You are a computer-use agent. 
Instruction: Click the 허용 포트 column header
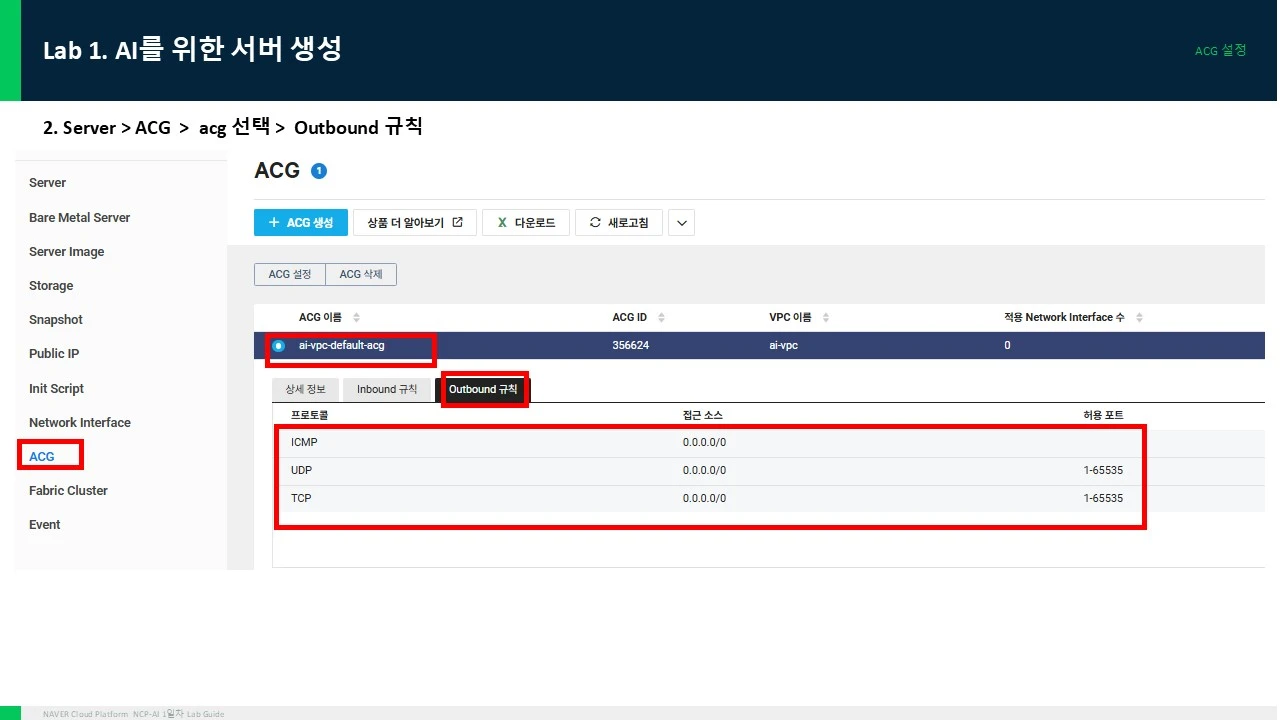coord(1103,415)
